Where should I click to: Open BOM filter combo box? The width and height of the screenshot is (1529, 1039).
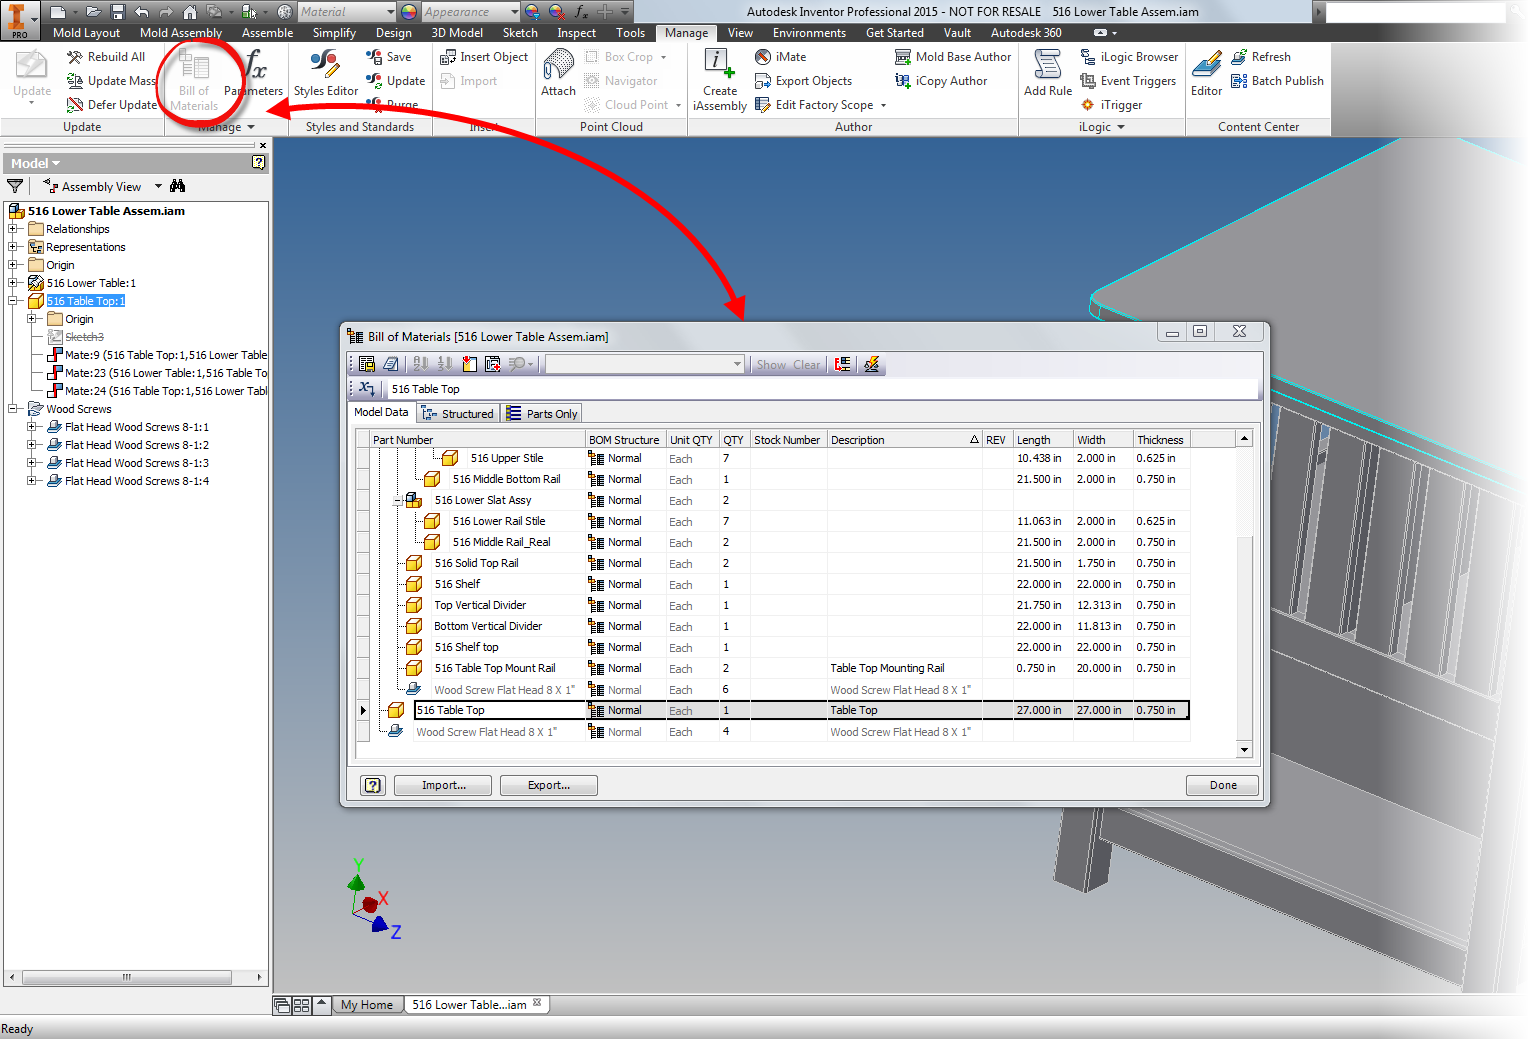coord(645,365)
